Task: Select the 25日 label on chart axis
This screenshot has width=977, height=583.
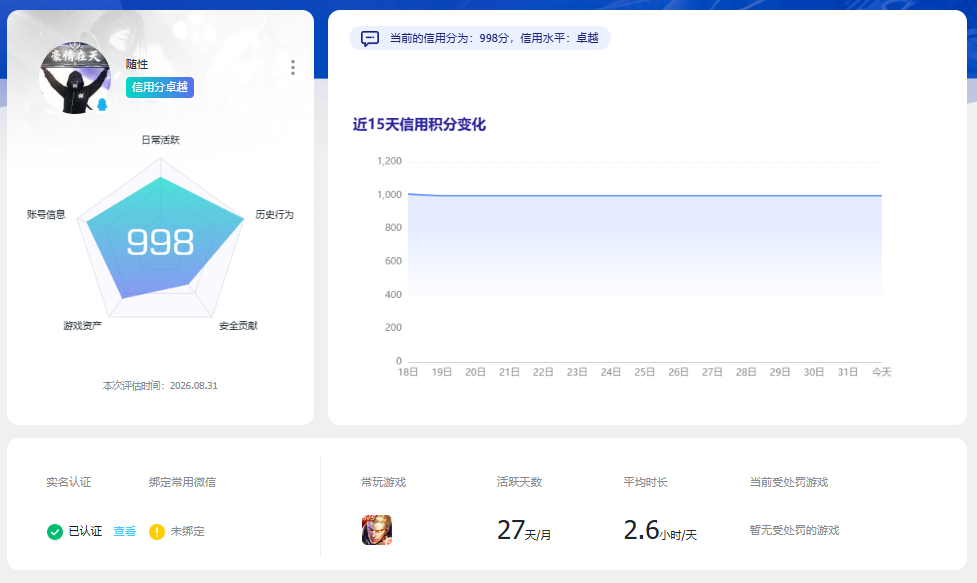Action: click(645, 372)
